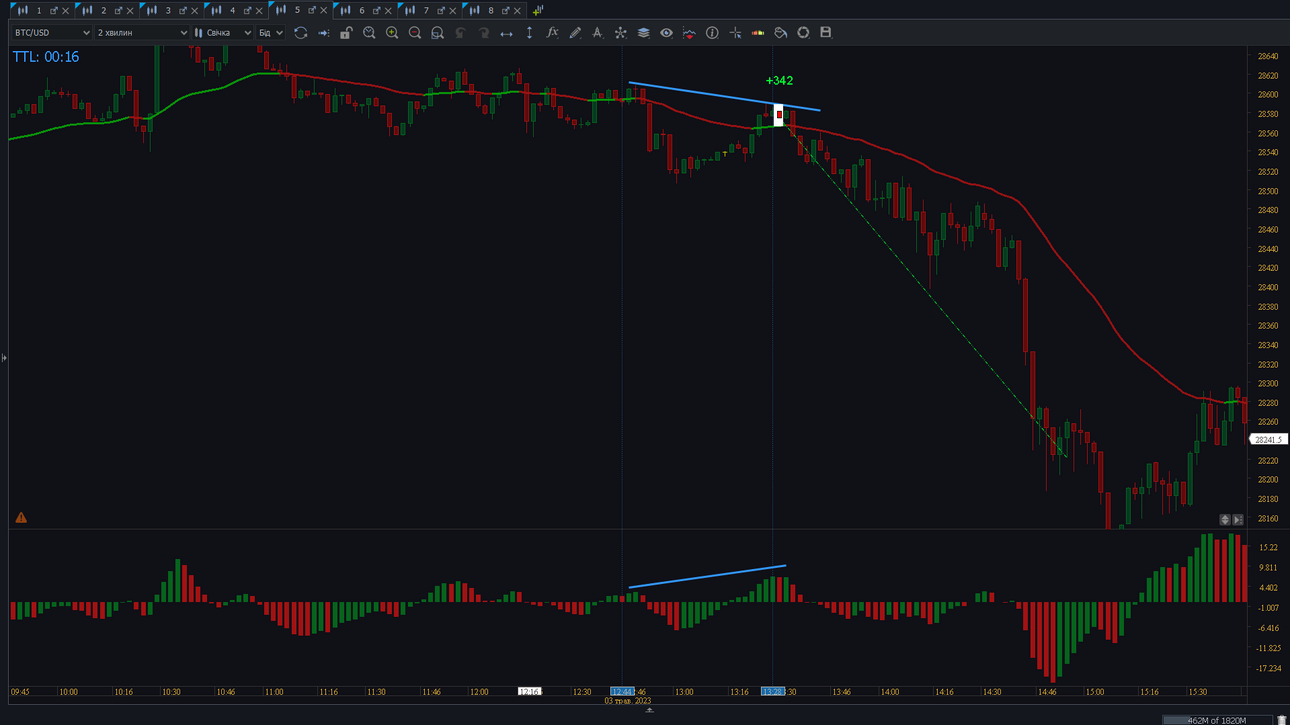Detach chart tab 5 into a window

pyautogui.click(x=311, y=10)
